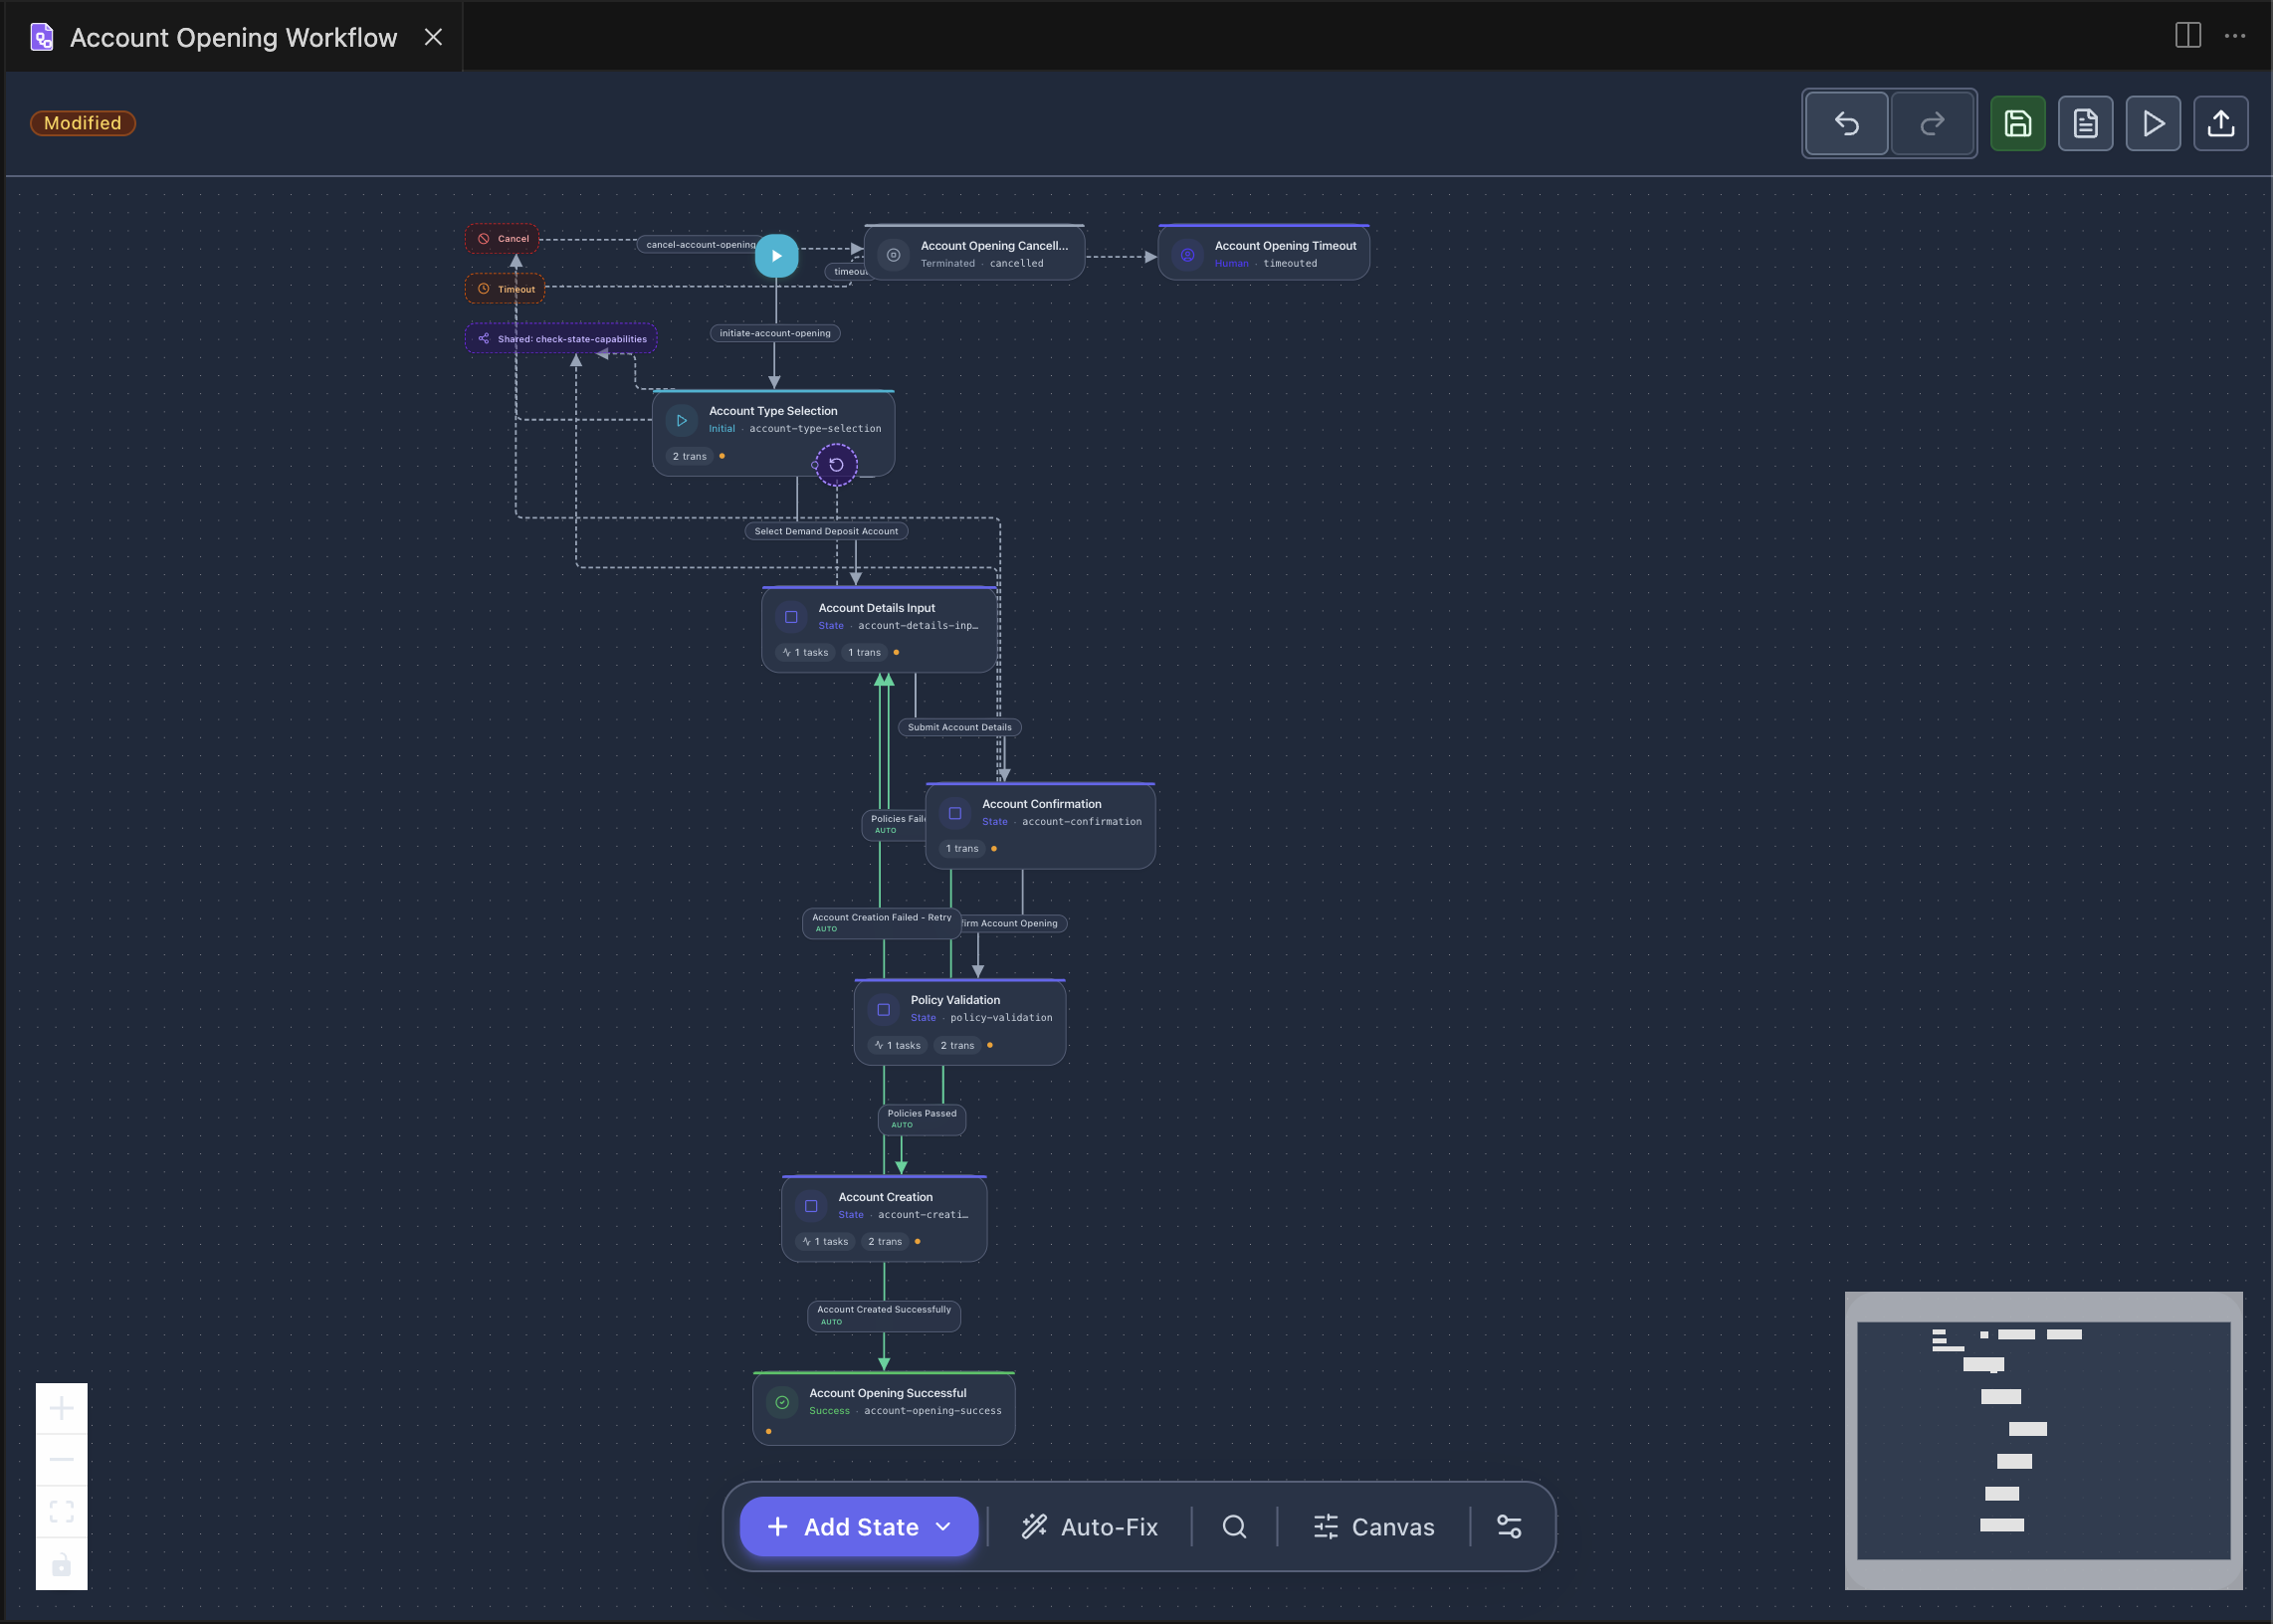Screen dimensions: 2273x1624
Task: Select the Account Opening Workflow tab
Action: pyautogui.click(x=233, y=37)
